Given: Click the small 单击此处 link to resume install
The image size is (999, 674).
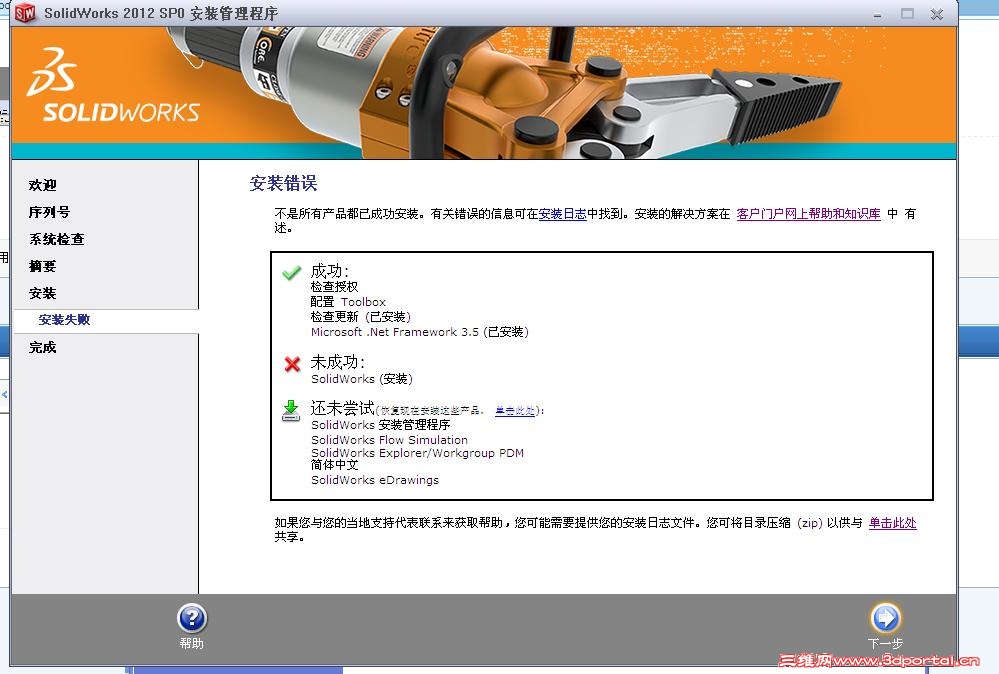Looking at the screenshot, I should (x=515, y=411).
